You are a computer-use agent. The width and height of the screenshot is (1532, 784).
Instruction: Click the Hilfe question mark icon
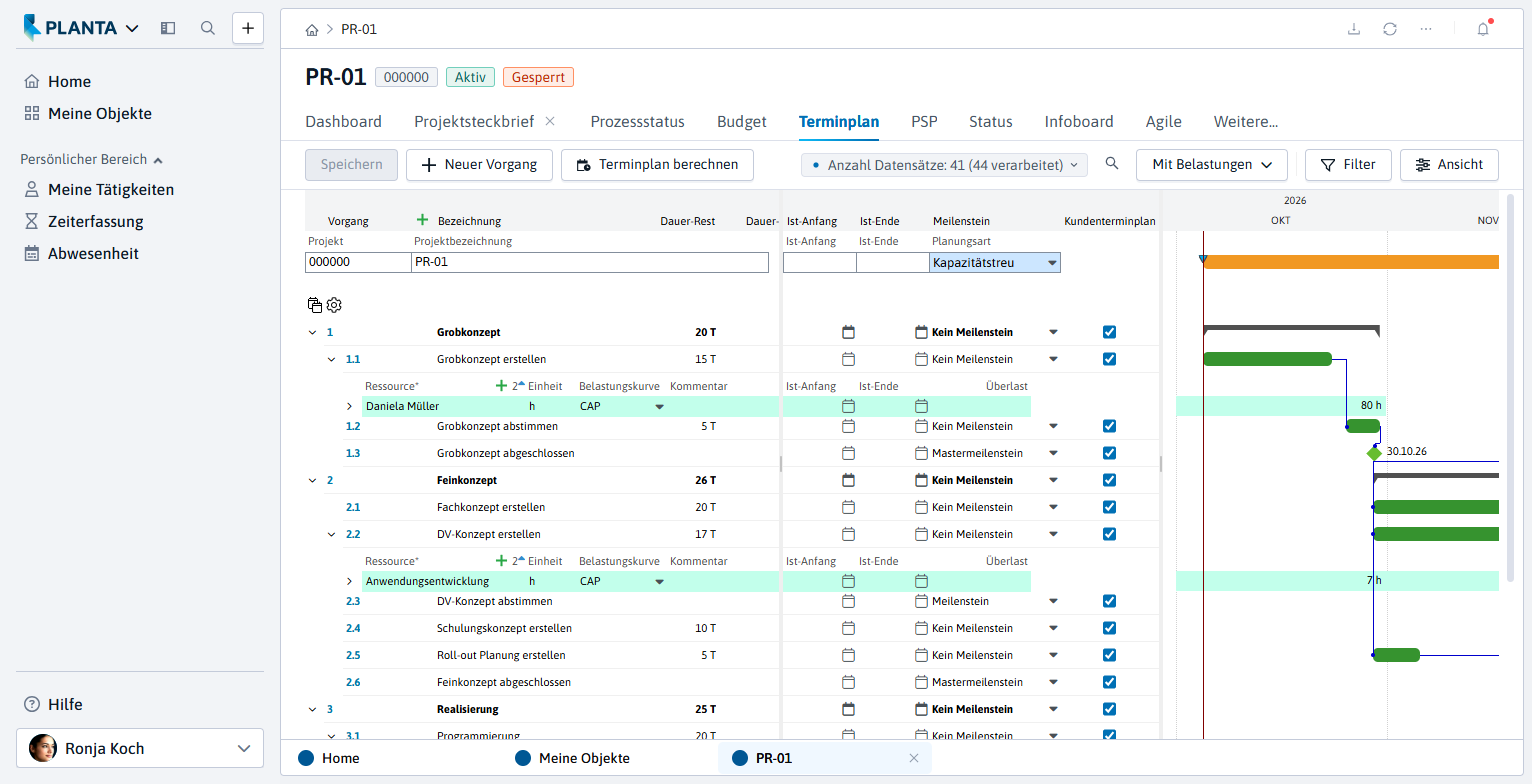click(x=32, y=704)
